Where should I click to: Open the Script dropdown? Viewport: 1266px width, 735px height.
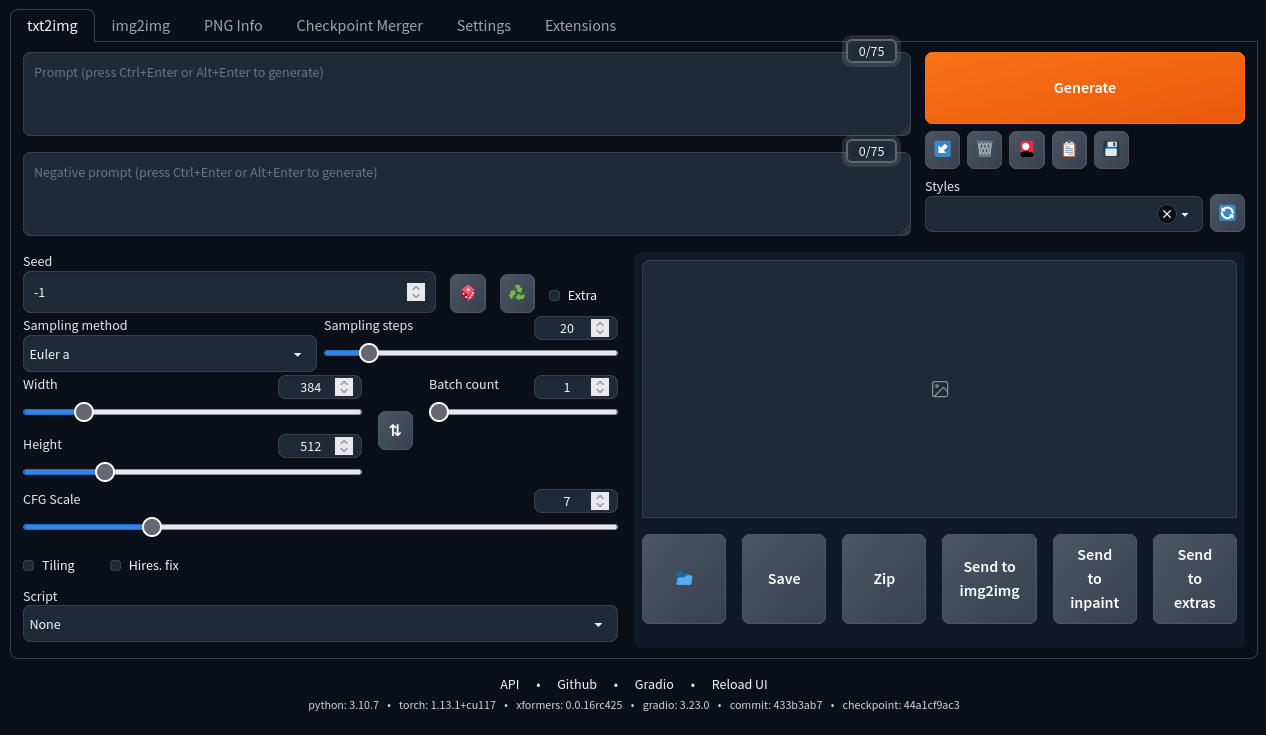320,624
